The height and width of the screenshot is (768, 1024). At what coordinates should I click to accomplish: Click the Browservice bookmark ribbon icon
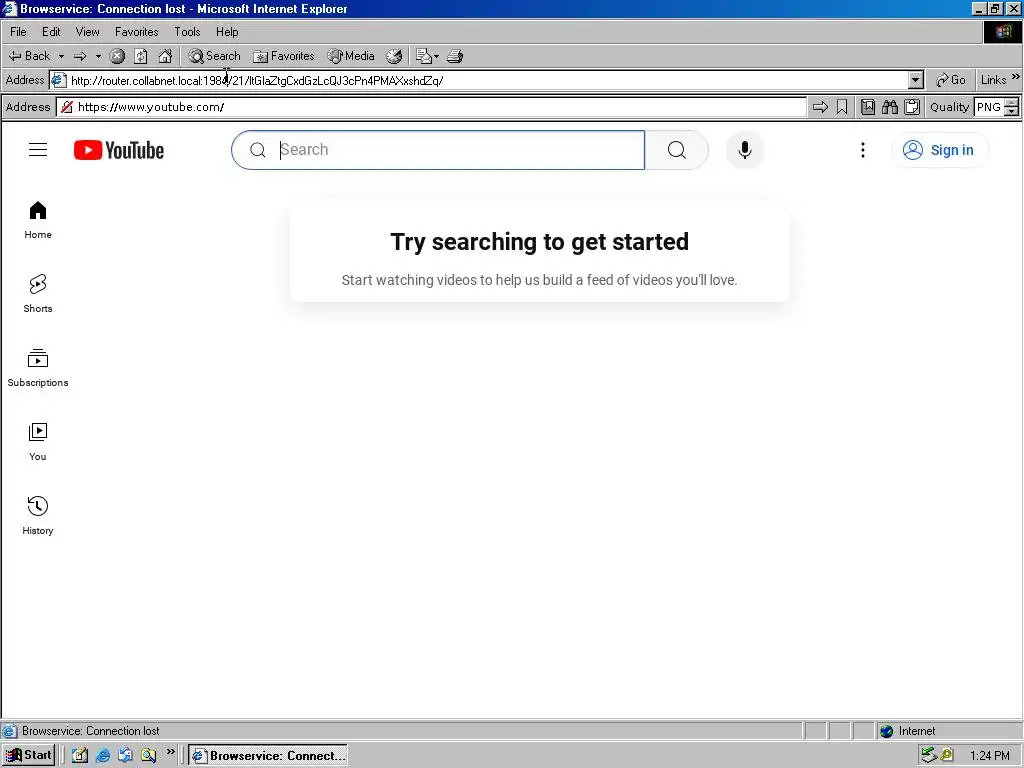point(842,107)
